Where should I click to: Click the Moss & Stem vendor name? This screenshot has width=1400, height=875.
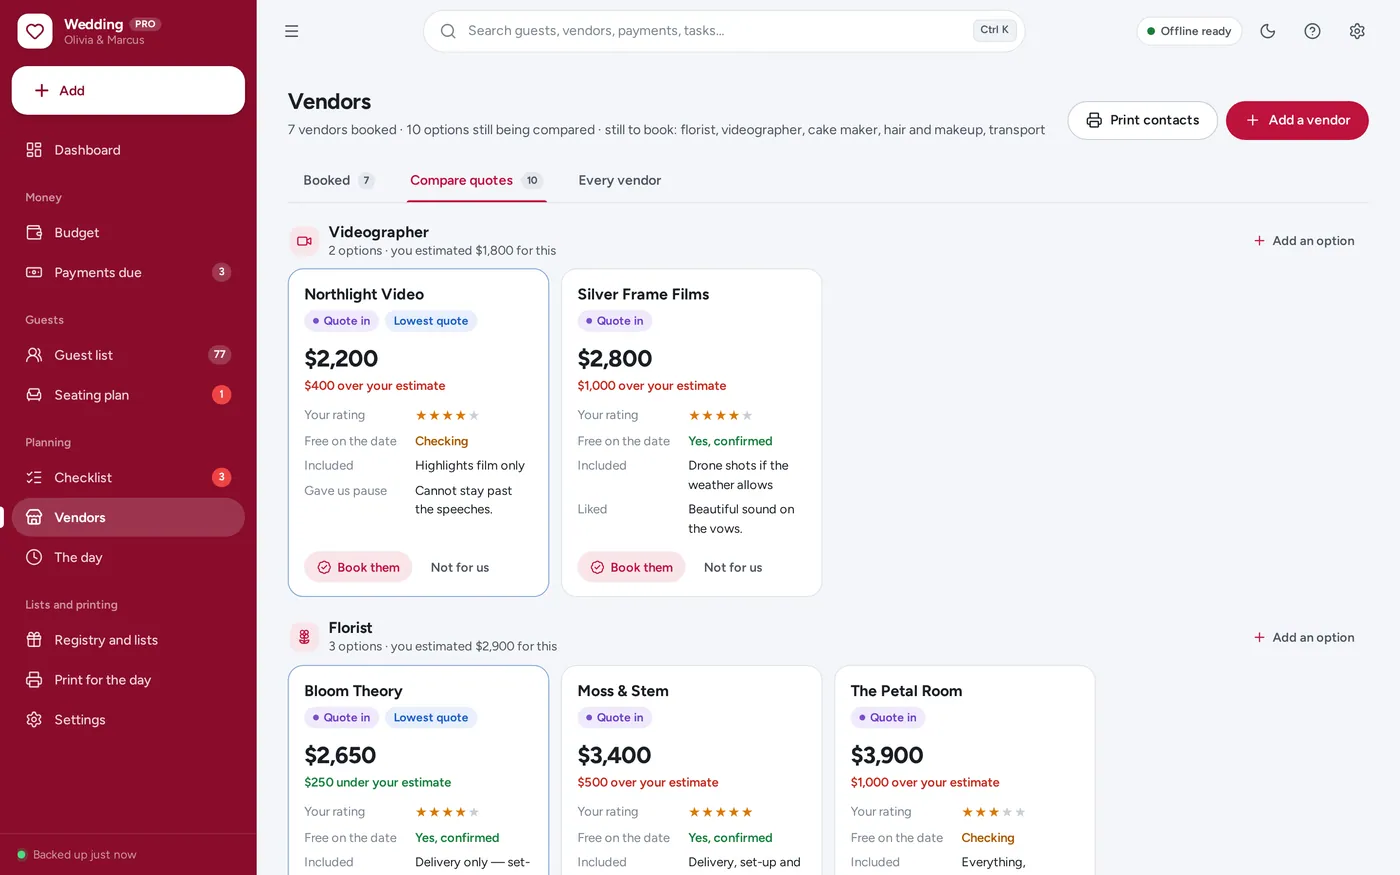point(623,691)
